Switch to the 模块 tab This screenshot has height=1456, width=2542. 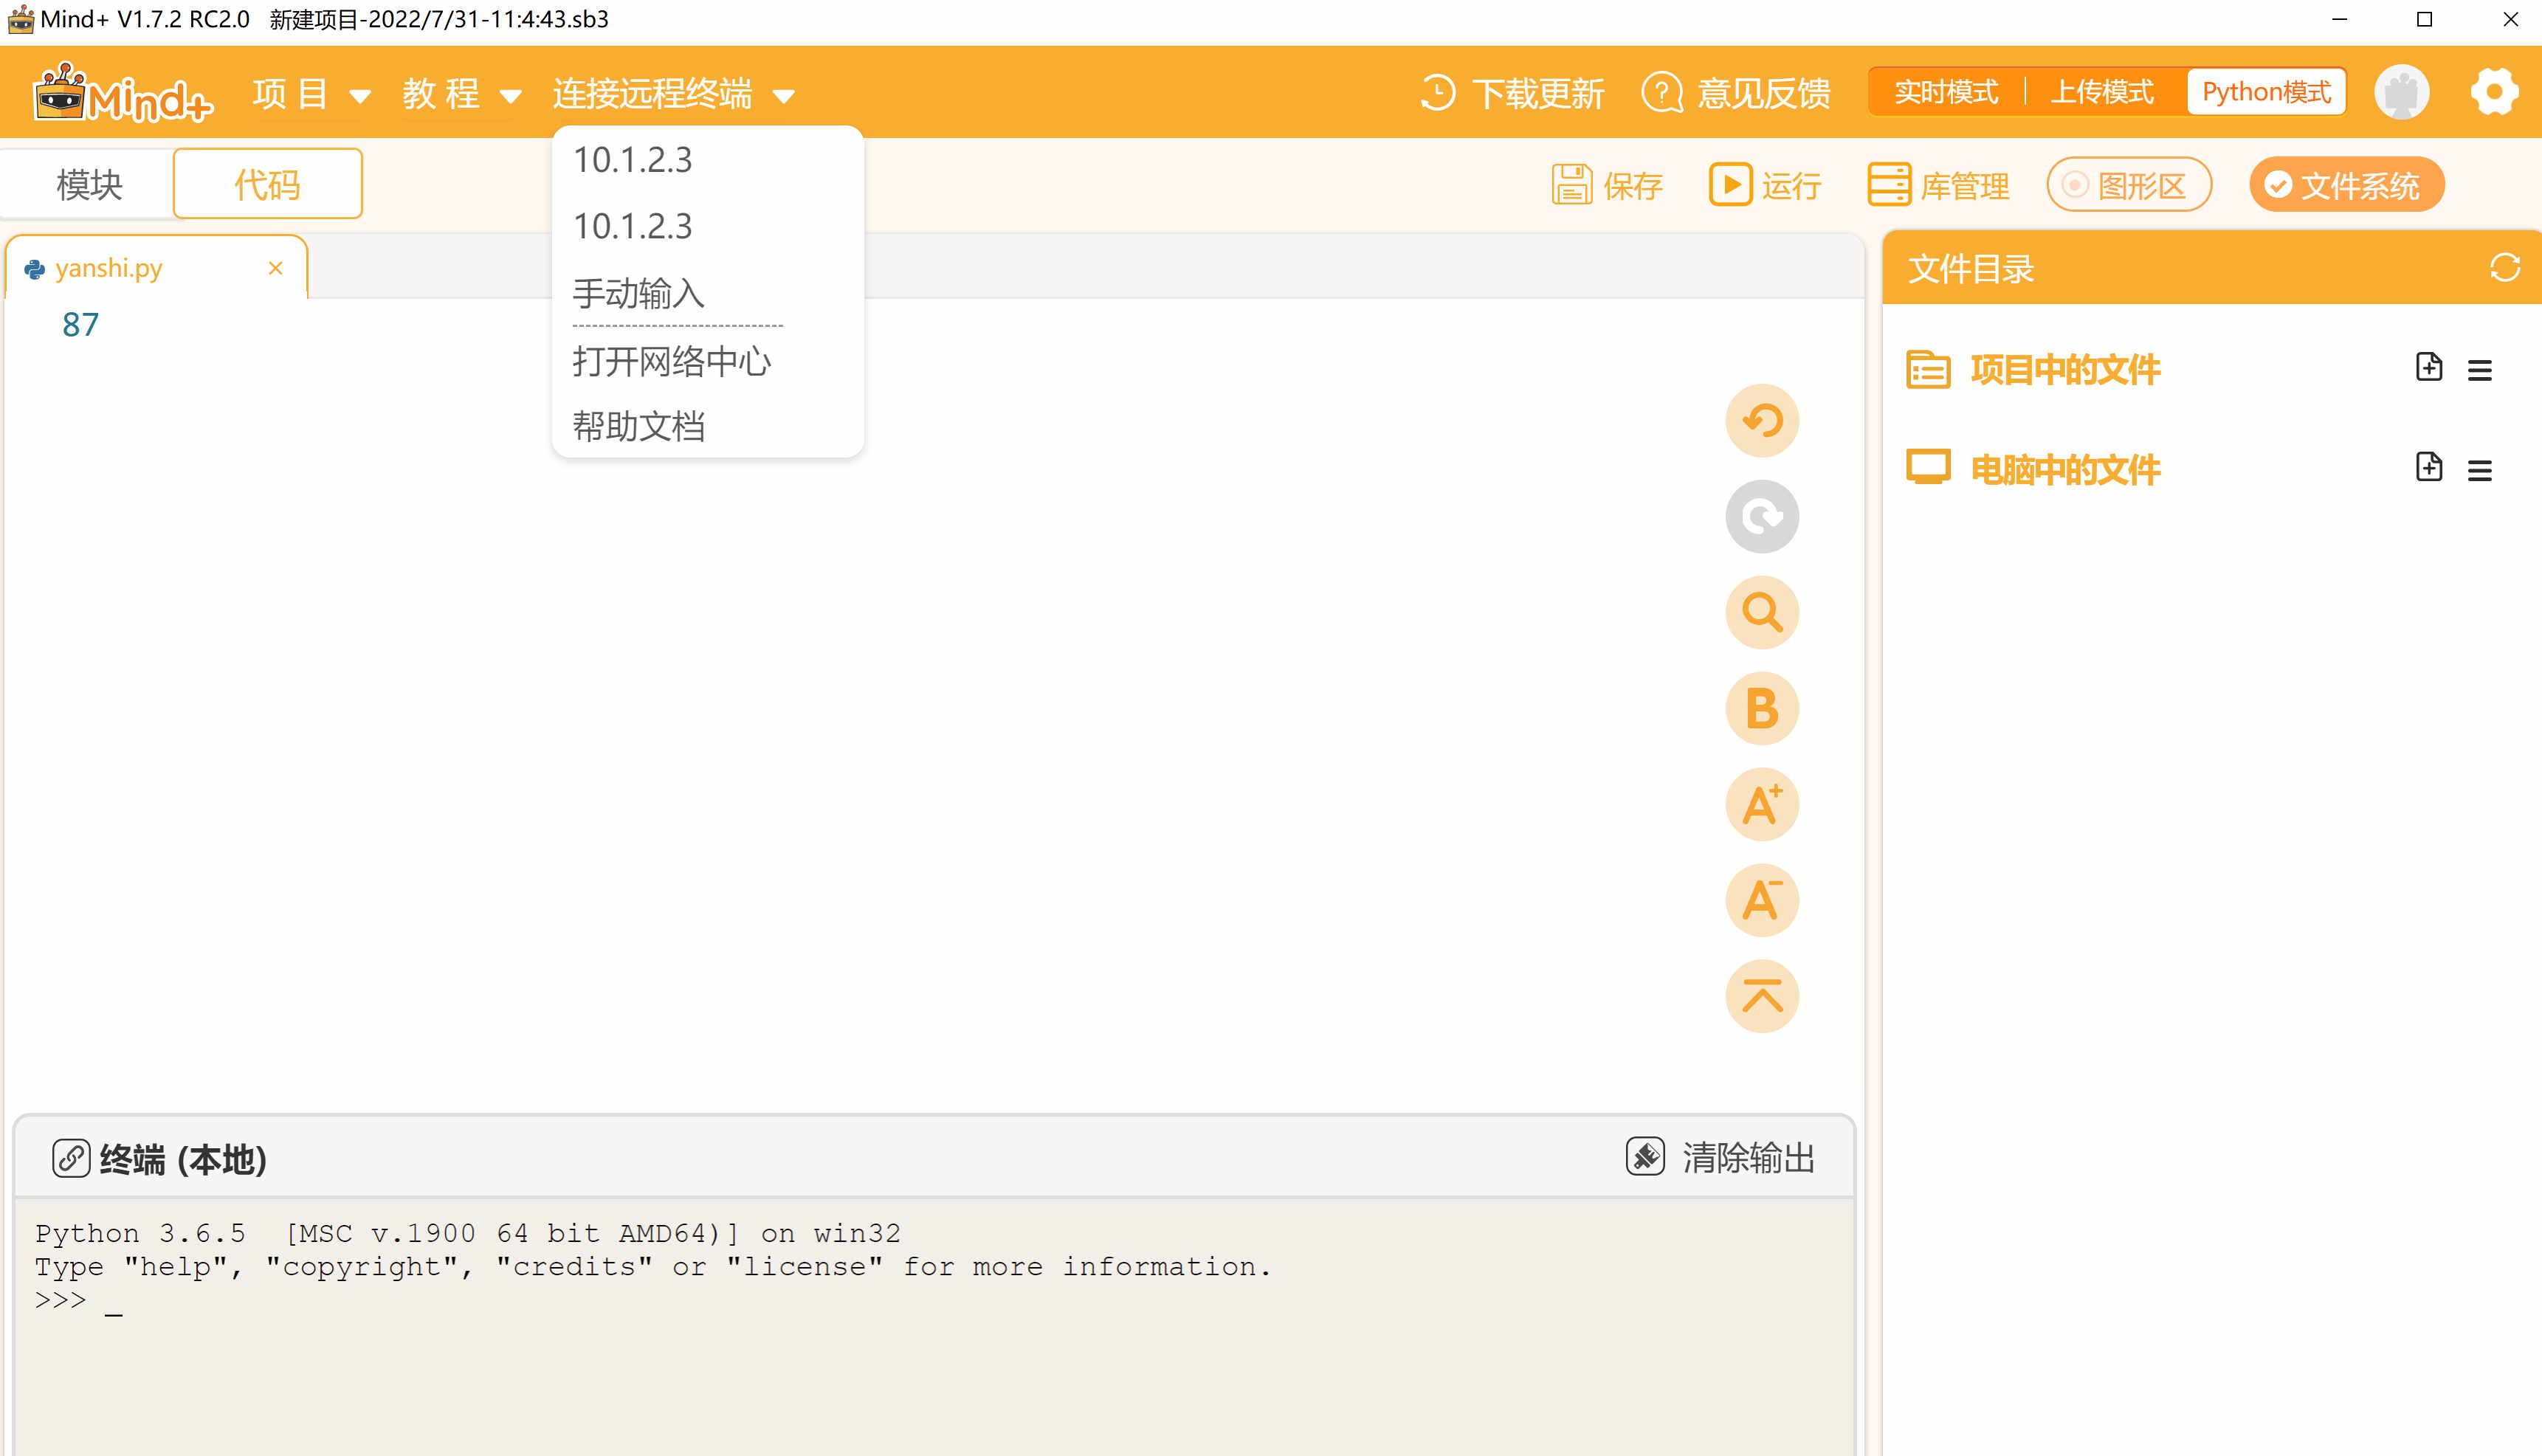pos(89,184)
